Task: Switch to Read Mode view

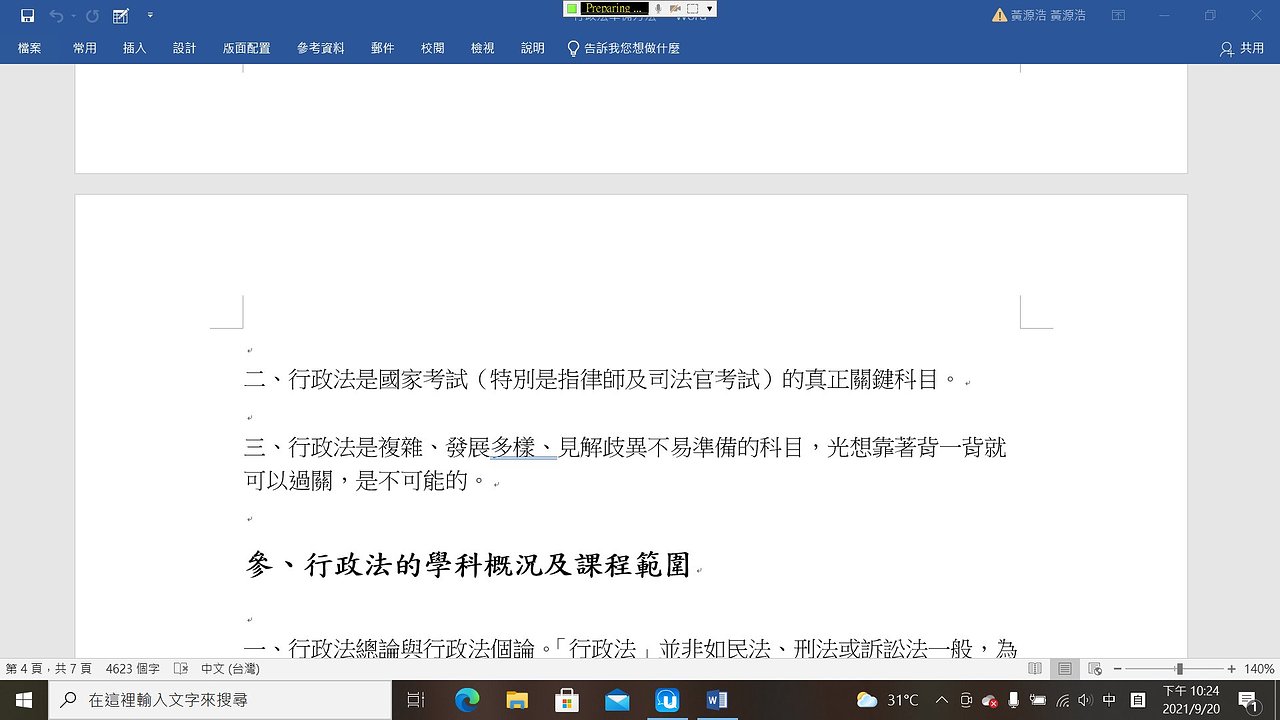Action: coord(1035,669)
